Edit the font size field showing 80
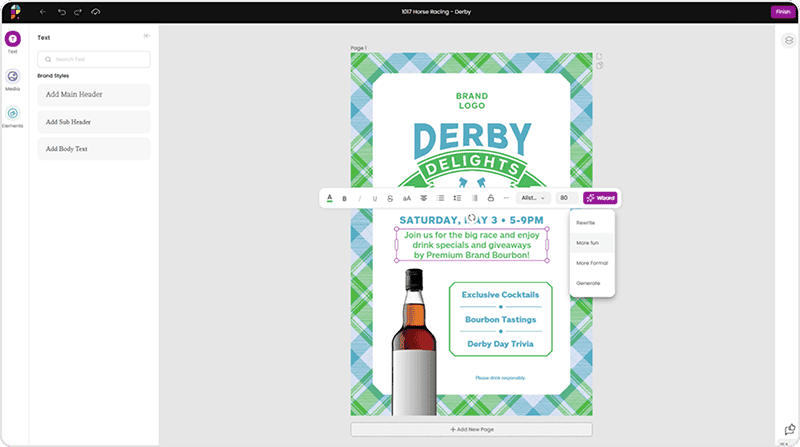 [x=567, y=198]
